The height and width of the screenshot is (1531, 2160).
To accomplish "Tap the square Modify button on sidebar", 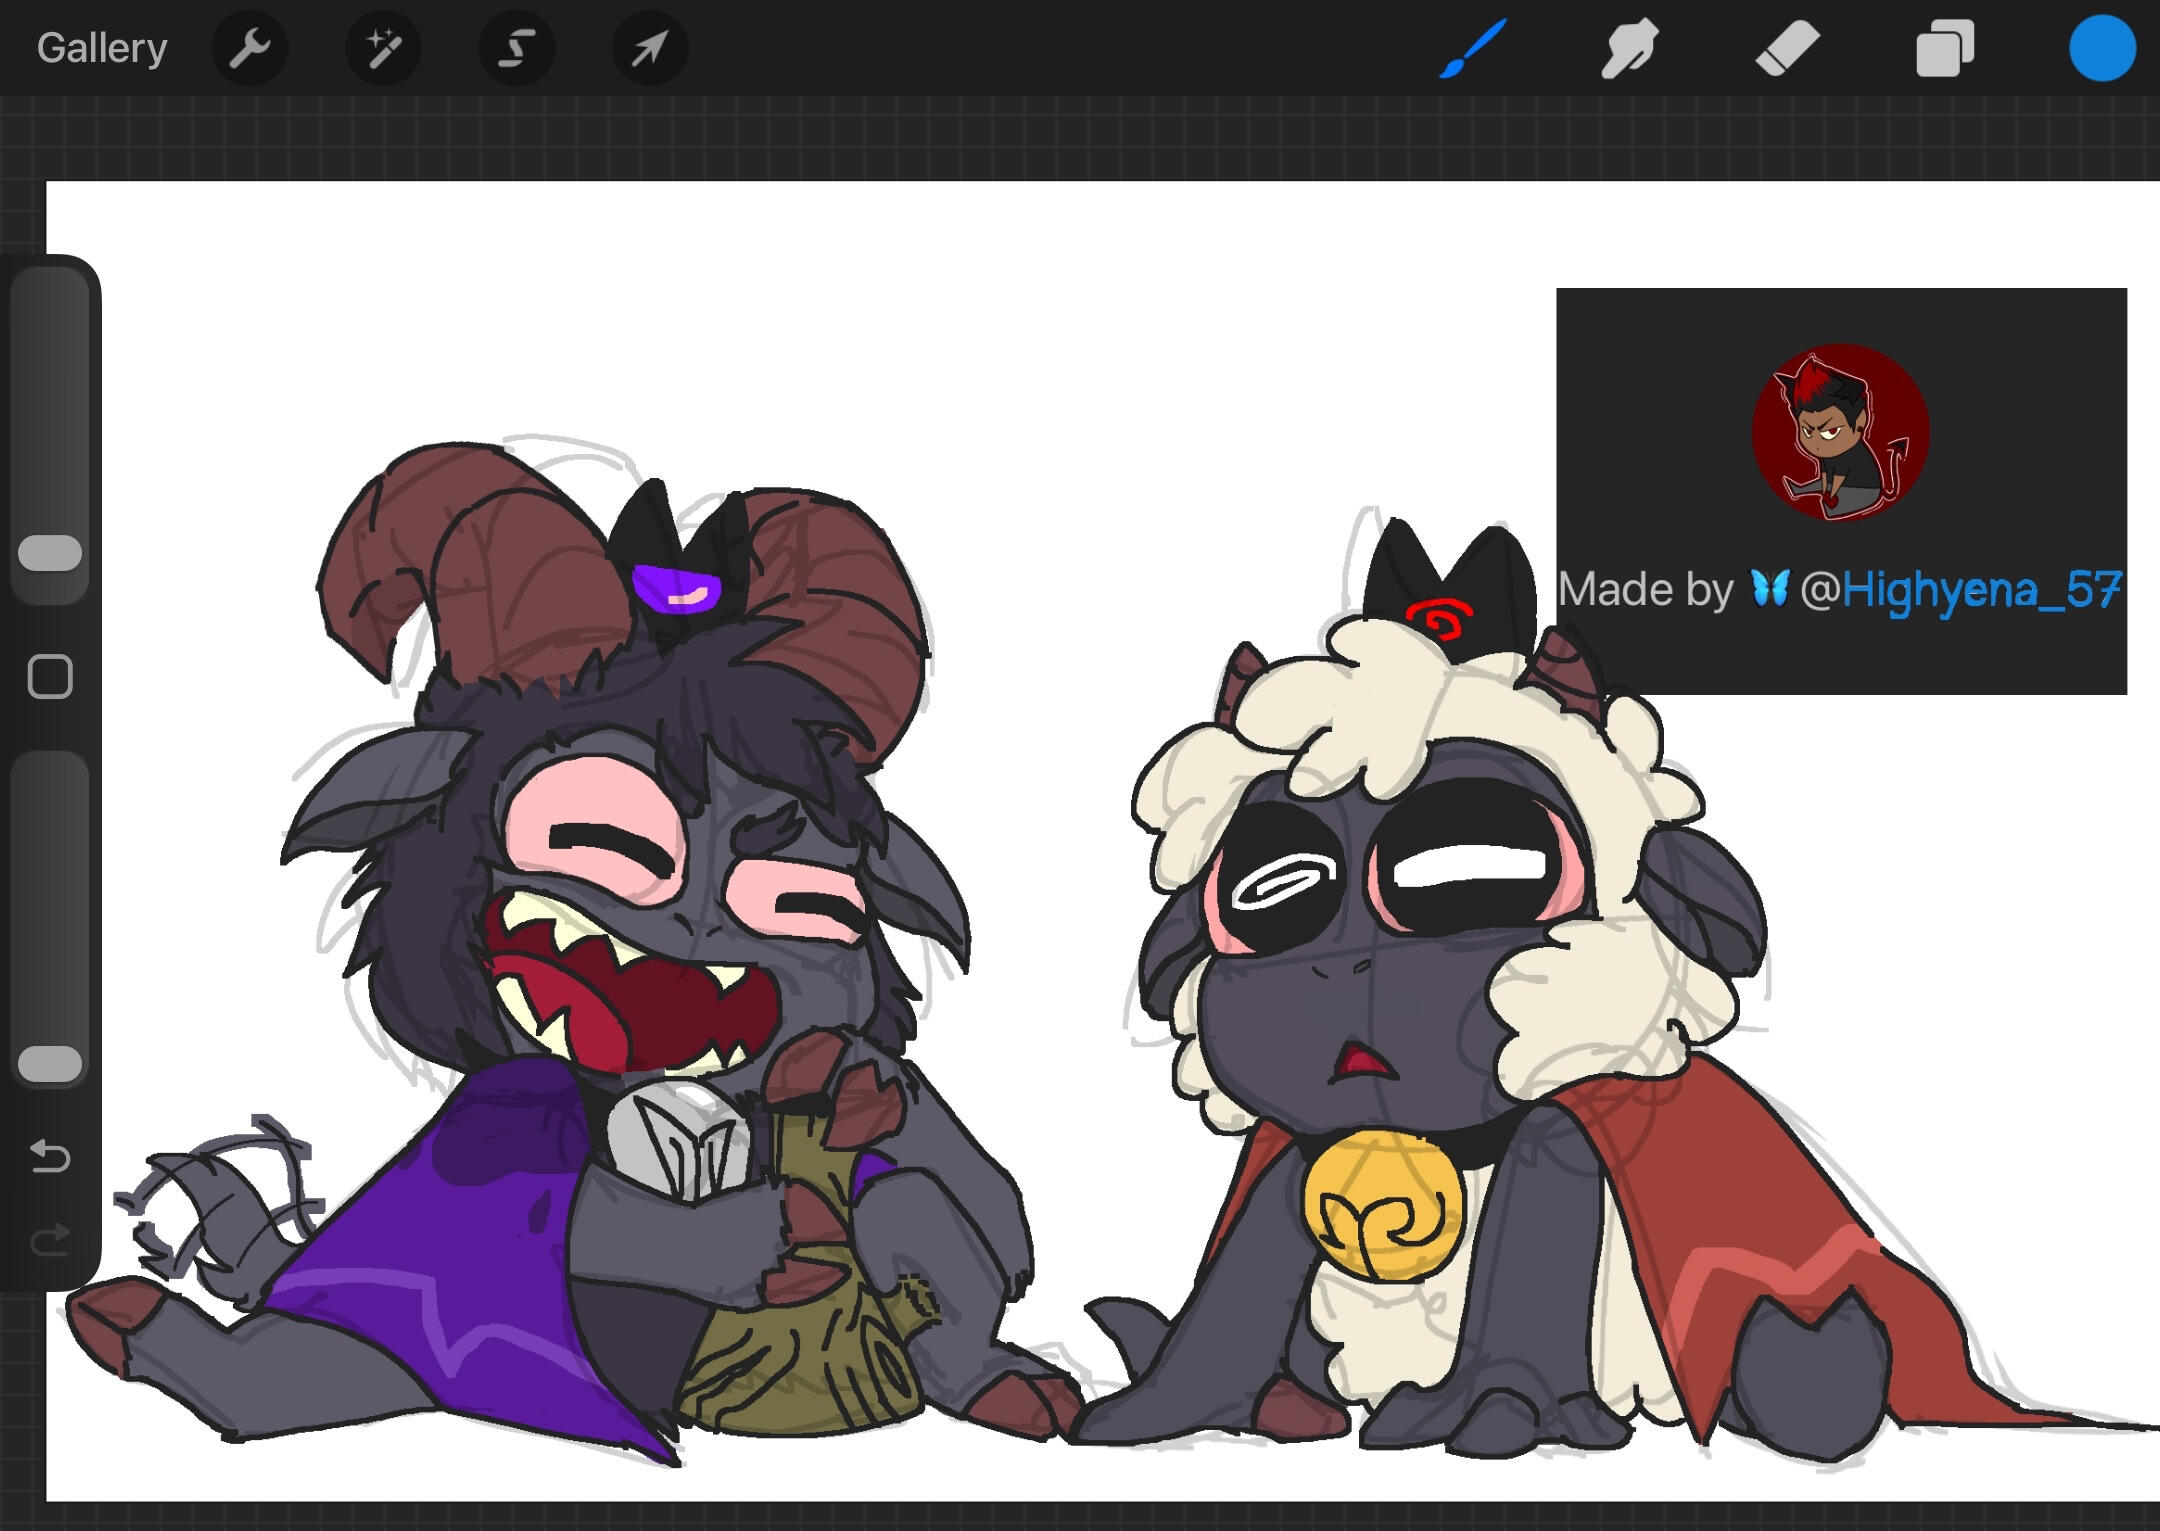I will pyautogui.click(x=50, y=677).
